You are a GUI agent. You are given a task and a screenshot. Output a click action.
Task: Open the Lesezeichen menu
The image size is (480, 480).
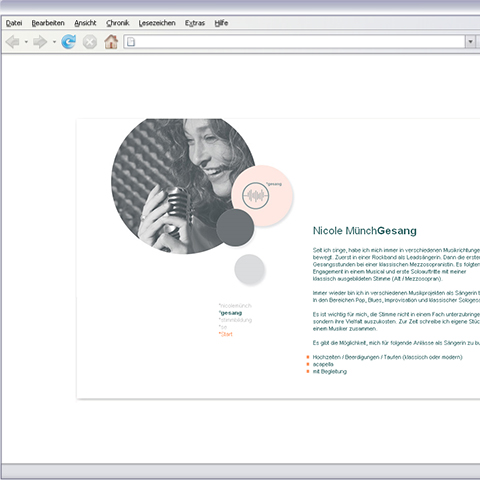[x=157, y=23]
